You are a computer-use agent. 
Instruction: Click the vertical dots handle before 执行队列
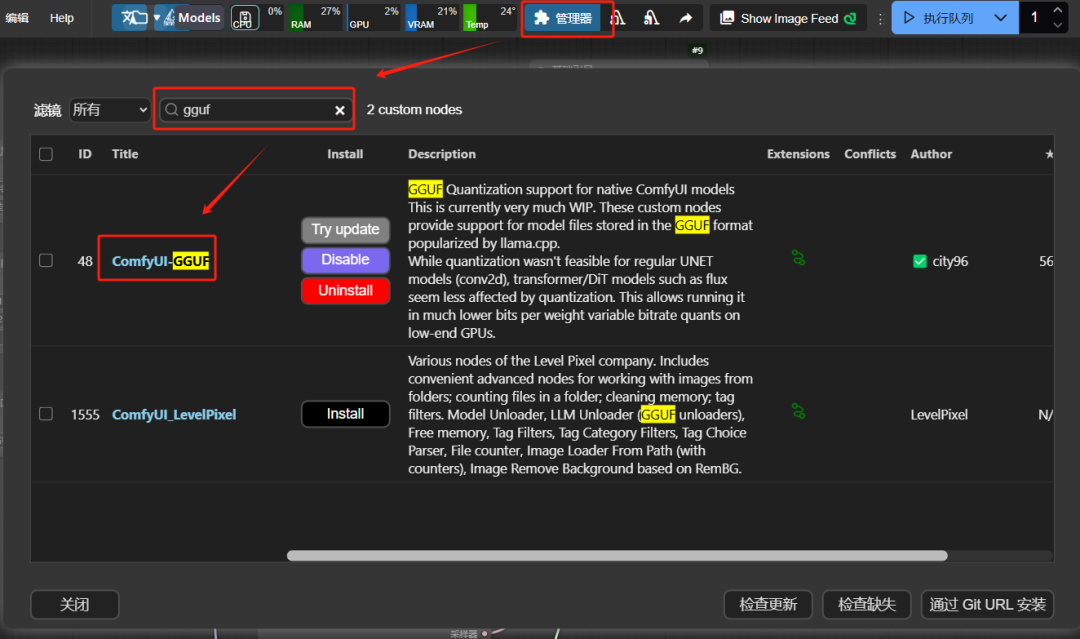880,19
